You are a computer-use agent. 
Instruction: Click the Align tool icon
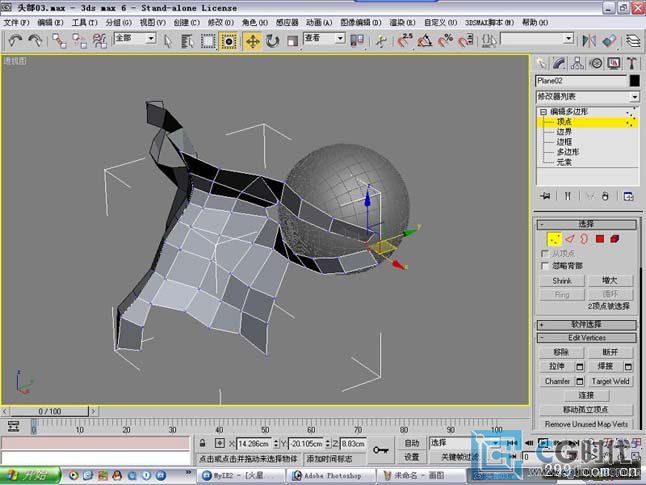tap(609, 40)
